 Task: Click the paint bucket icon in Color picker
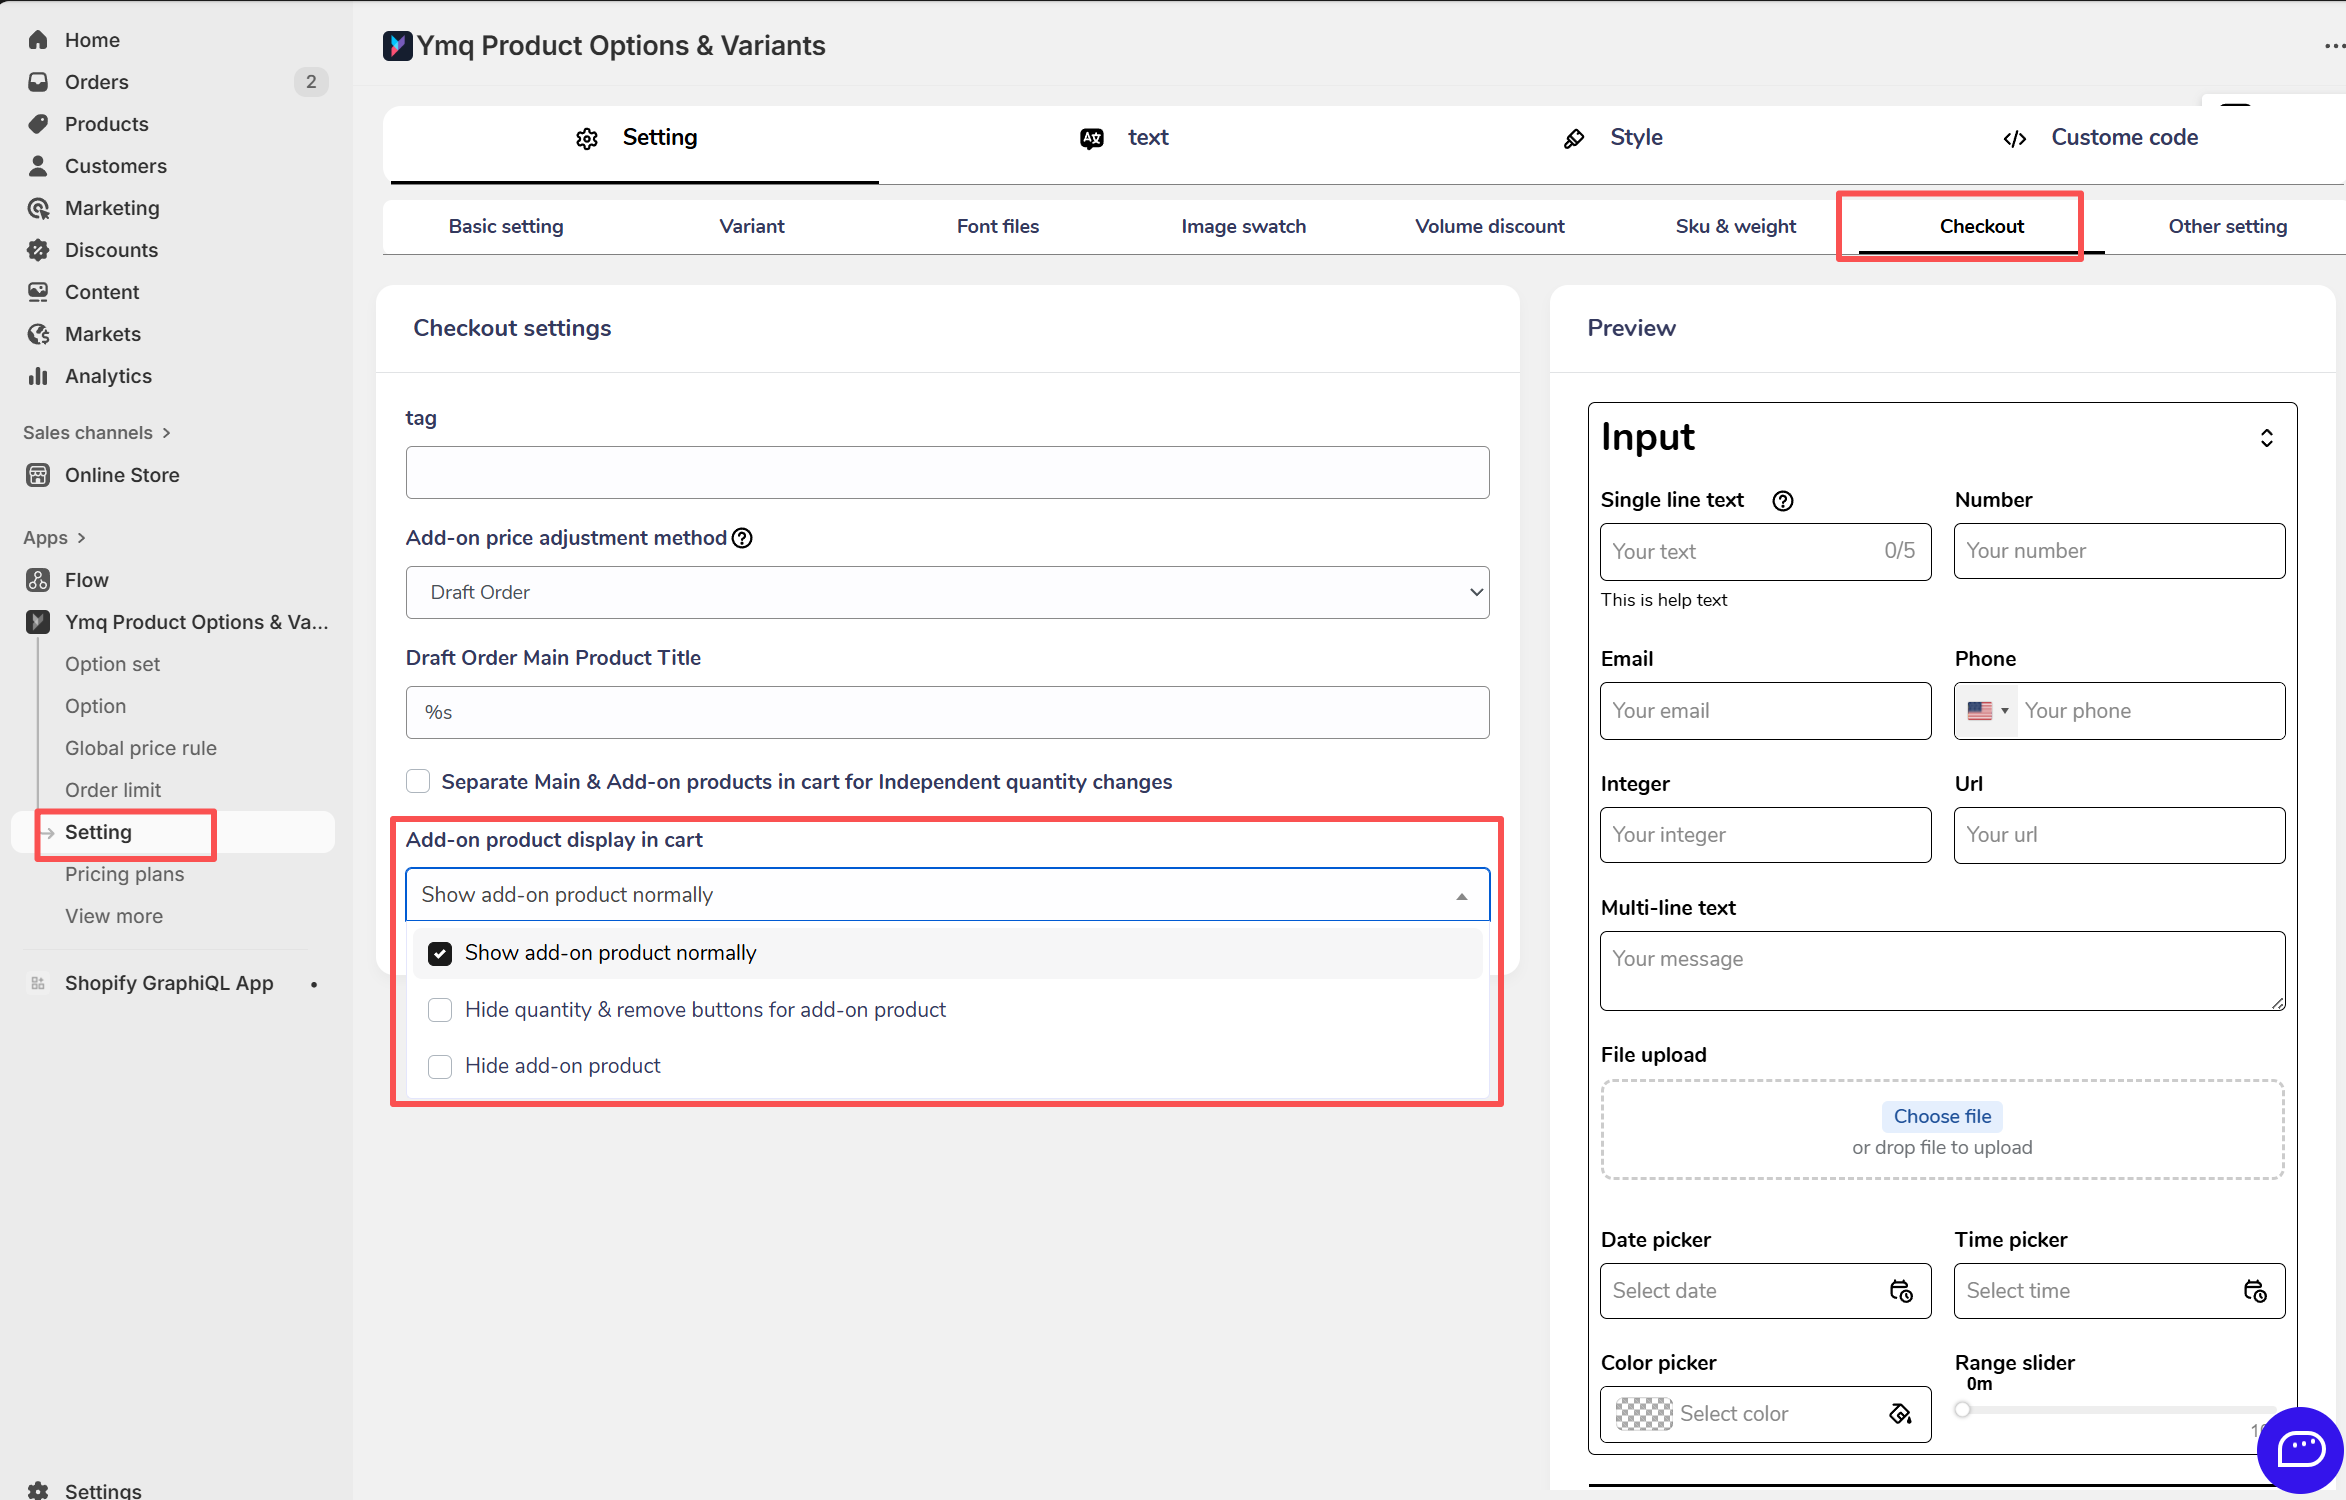tap(1900, 1414)
